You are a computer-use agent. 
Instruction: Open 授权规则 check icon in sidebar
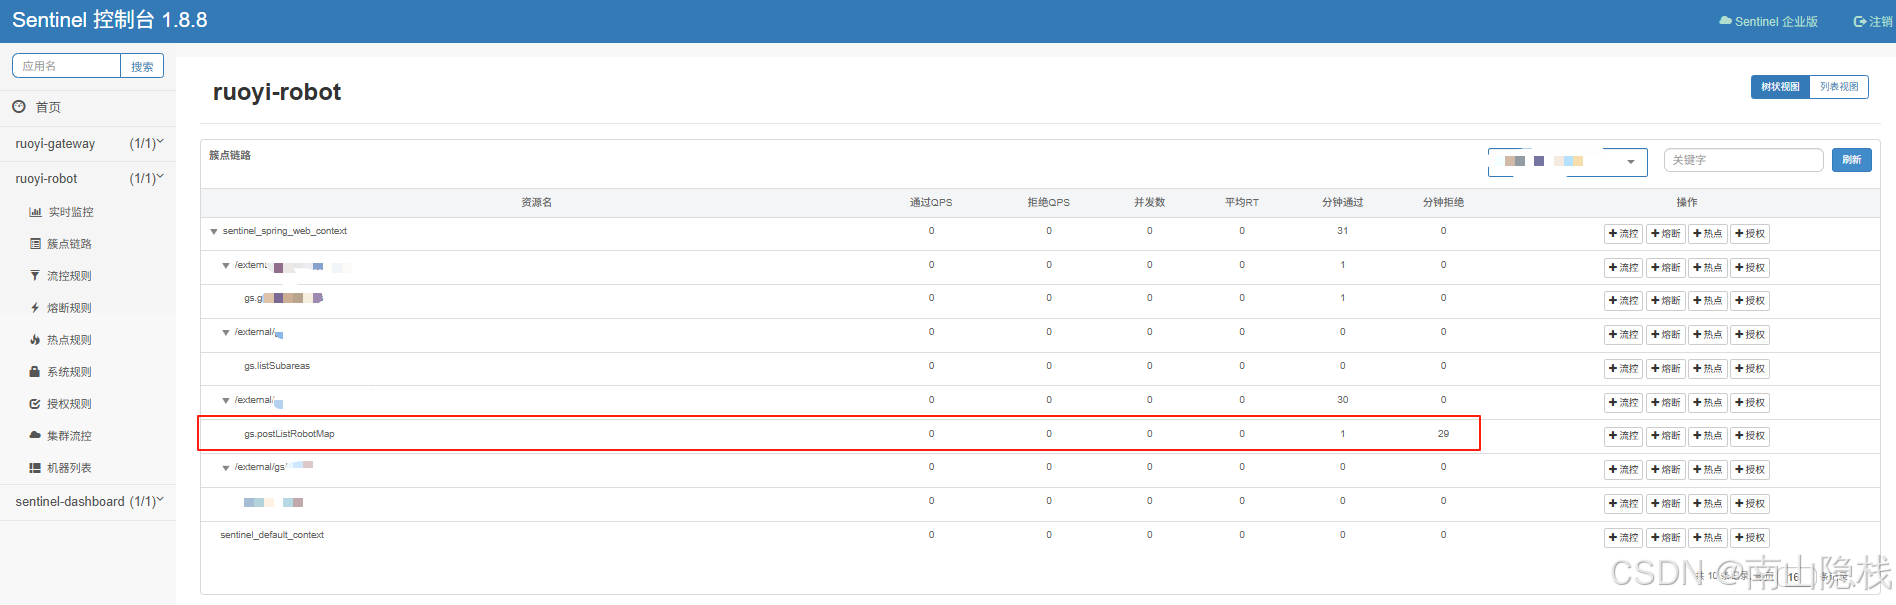point(35,404)
